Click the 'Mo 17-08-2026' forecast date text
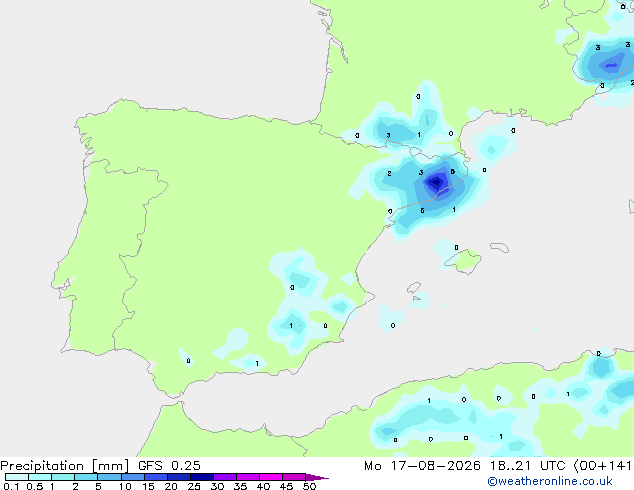The width and height of the screenshot is (634, 490). point(422,466)
